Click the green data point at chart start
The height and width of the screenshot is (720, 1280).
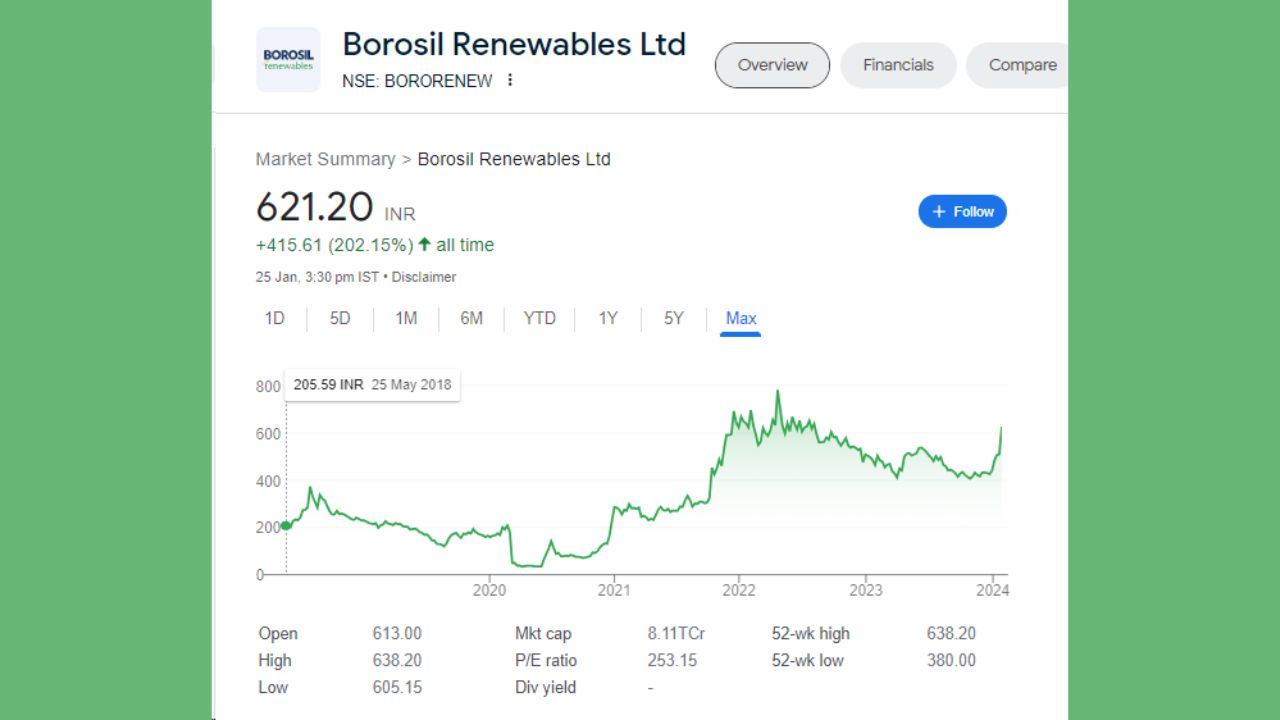coord(286,525)
